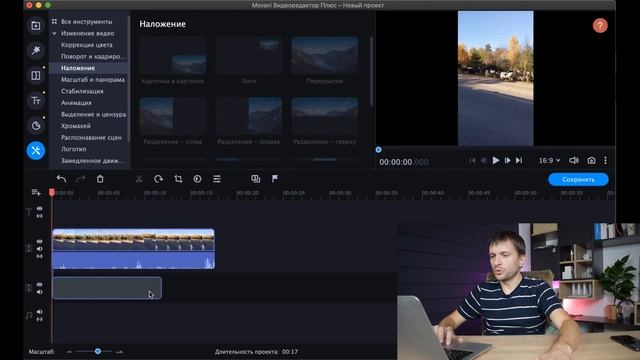Screen dimensions: 640x360
Task: Open Поворот и кадрирование tool
Action: coord(93,56)
